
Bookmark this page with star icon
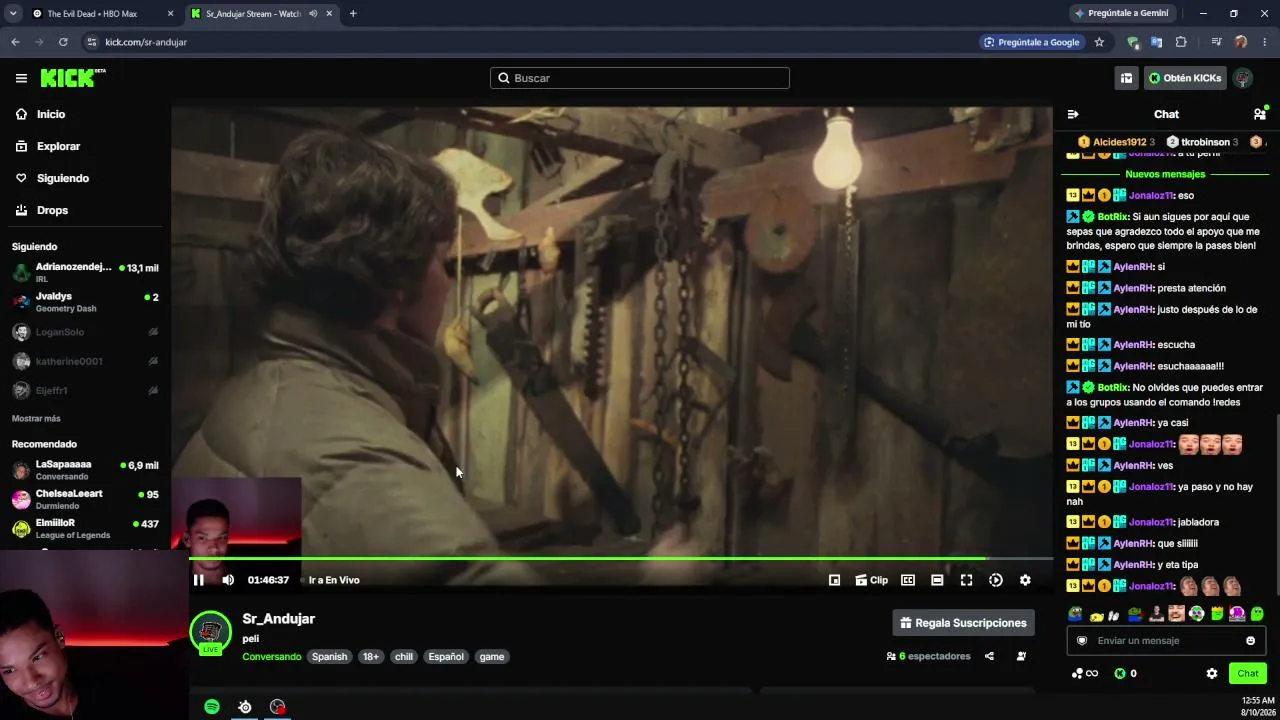1099,42
